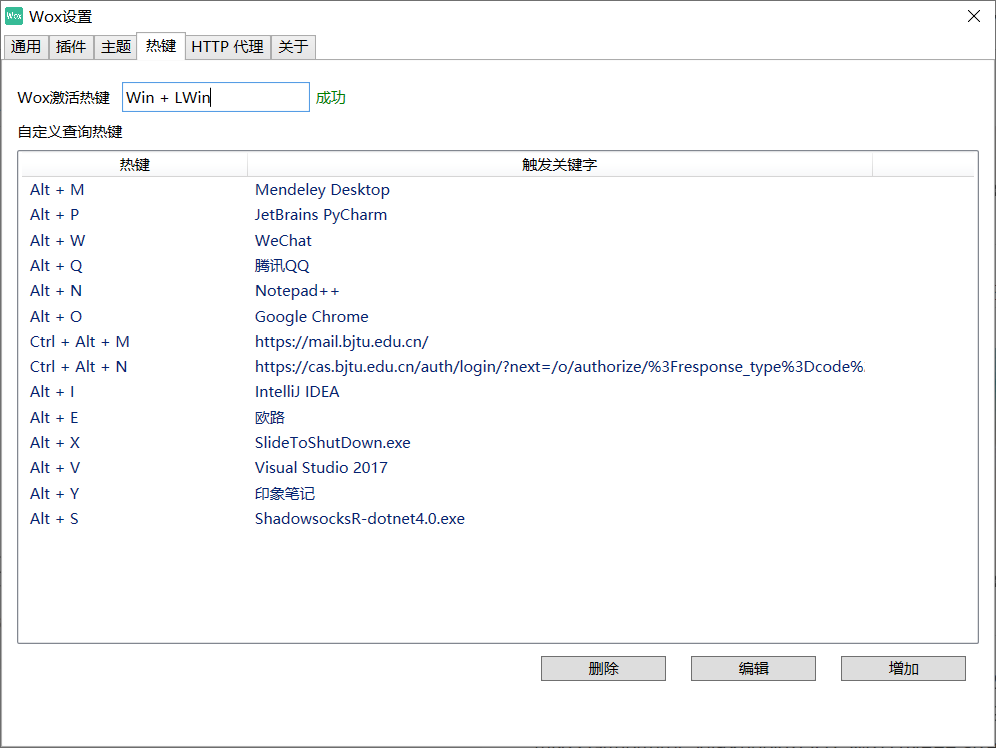Select the Alt + Q hotkey cell
The width and height of the screenshot is (996, 748).
[x=57, y=266]
